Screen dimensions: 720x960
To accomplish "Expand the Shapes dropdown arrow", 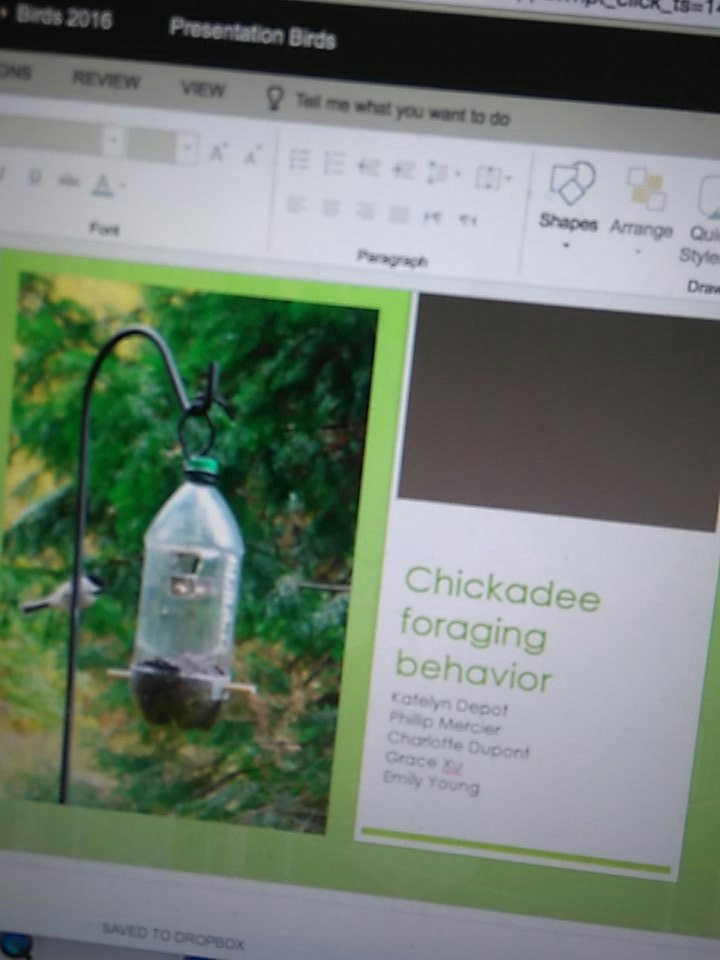I will point(566,246).
